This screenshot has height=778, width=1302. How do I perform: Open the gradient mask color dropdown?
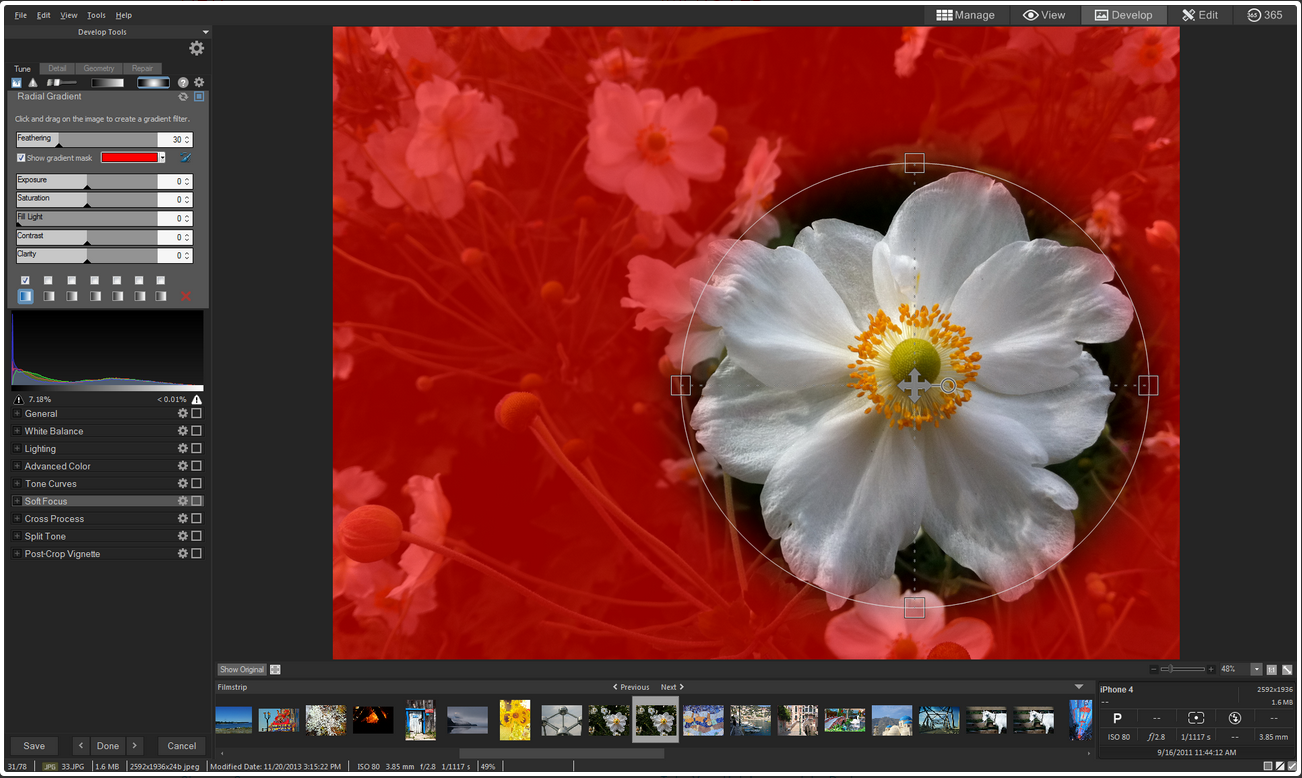coord(162,158)
